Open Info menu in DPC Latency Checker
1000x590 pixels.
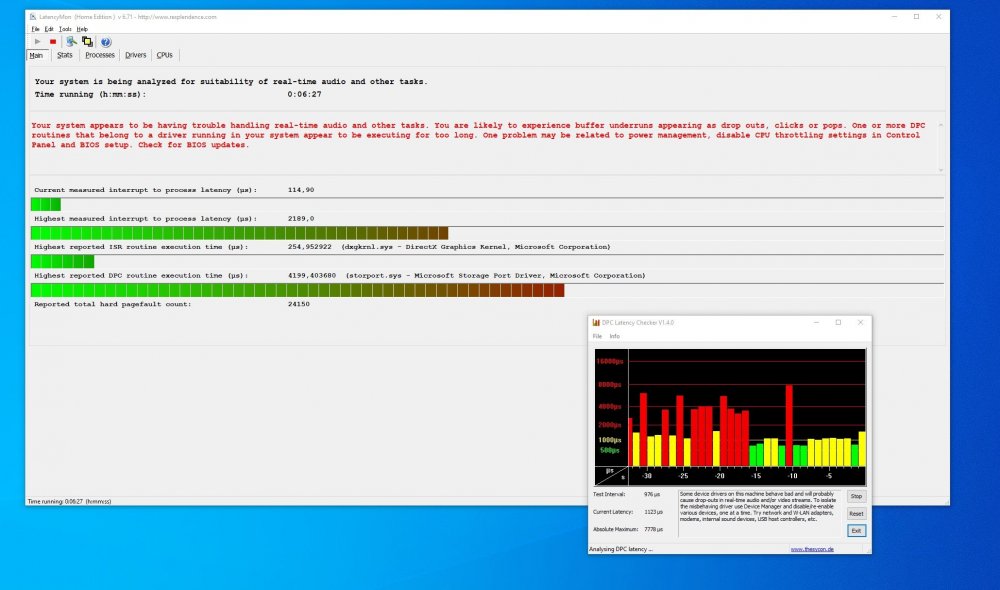(614, 336)
